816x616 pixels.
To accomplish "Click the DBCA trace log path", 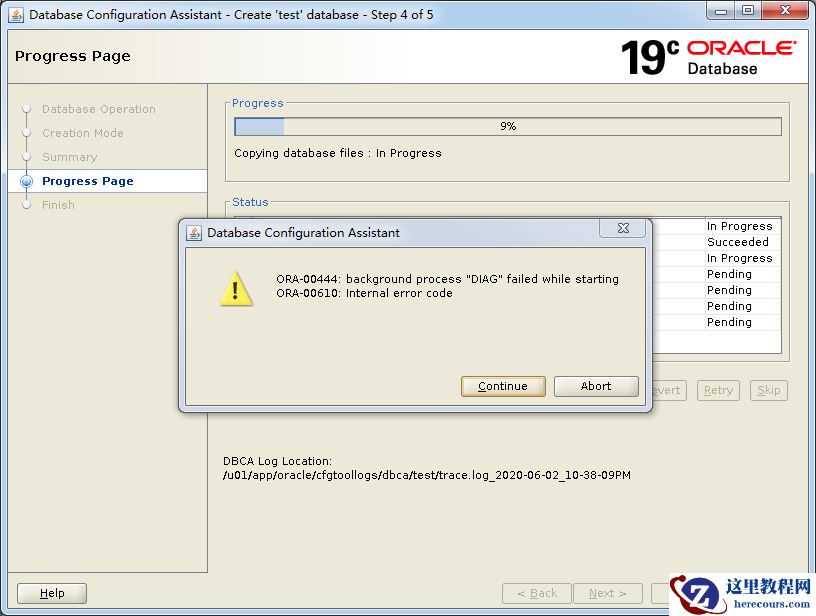I will [x=427, y=475].
